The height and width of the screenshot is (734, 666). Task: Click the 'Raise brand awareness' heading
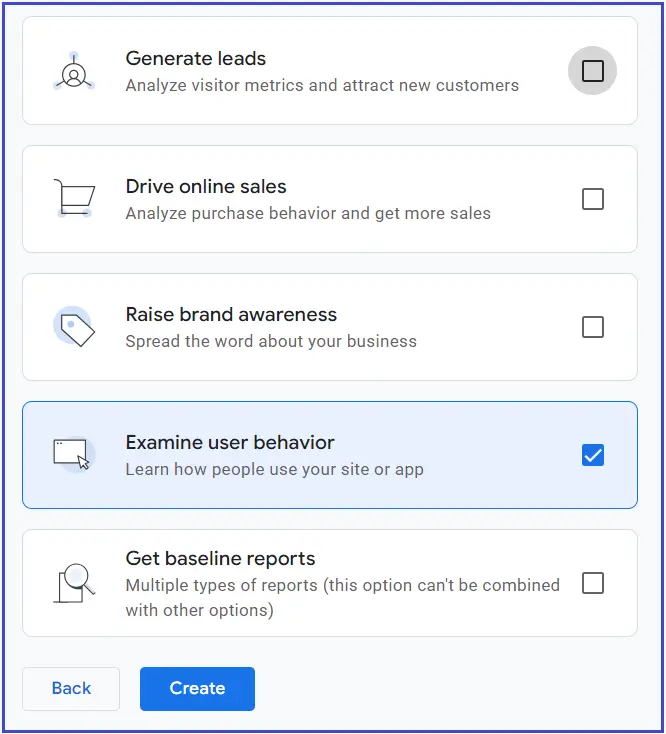231,315
